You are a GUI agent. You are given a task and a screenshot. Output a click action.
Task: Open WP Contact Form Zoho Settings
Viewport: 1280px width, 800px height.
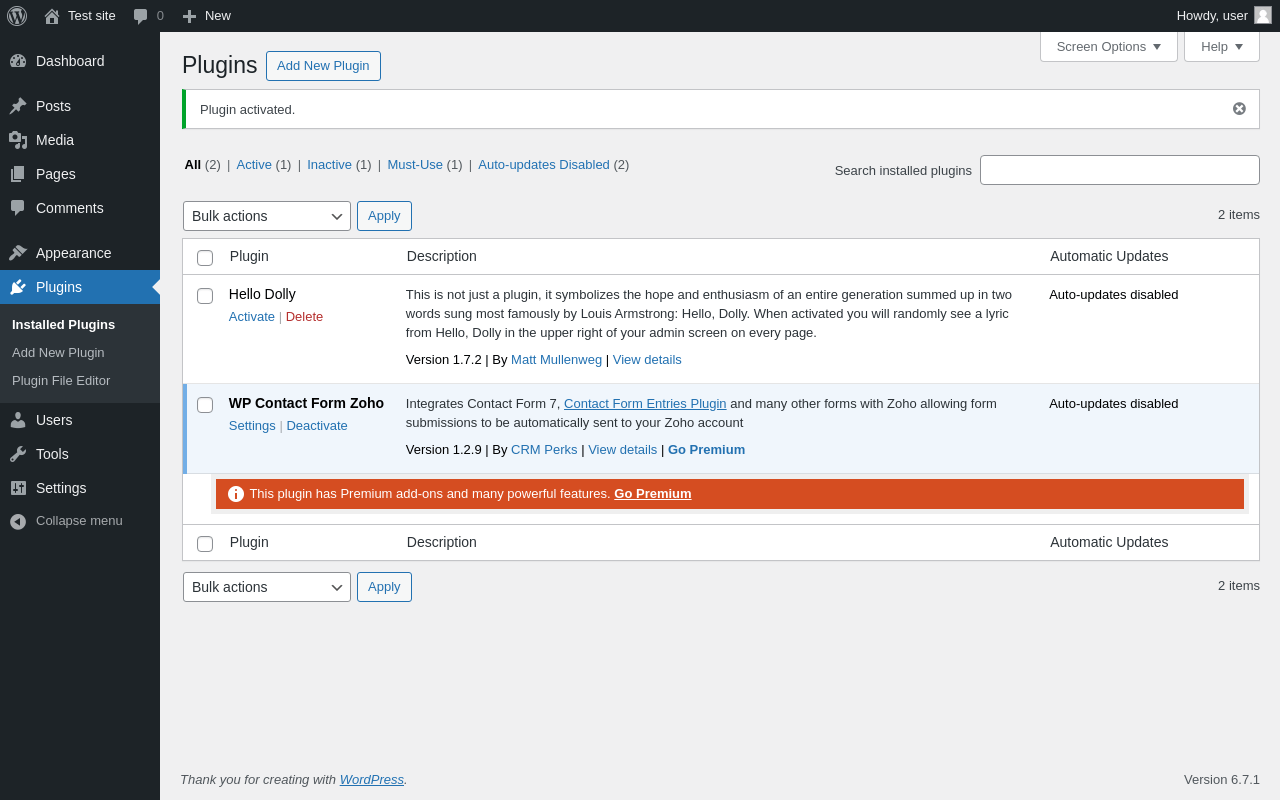[252, 425]
